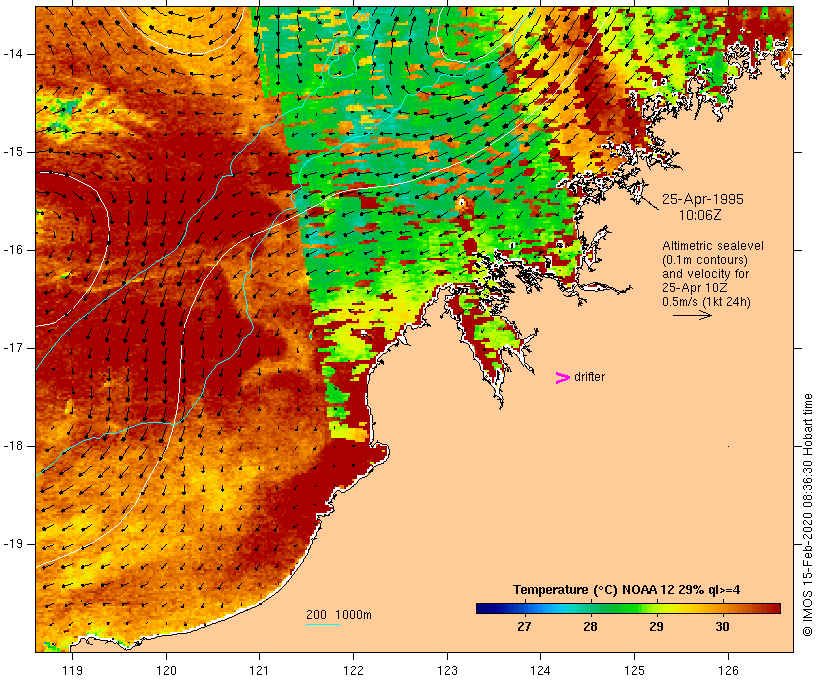Click the colorbar at 28 degrees green
The image size is (820, 680).
tap(590, 608)
